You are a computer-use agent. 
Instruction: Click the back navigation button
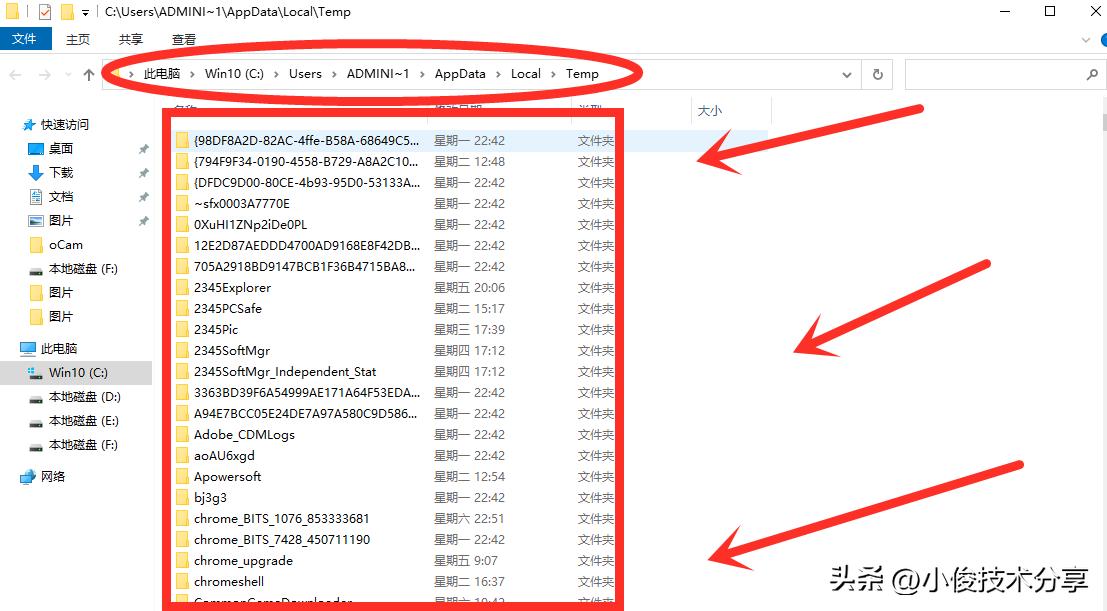pos(16,74)
